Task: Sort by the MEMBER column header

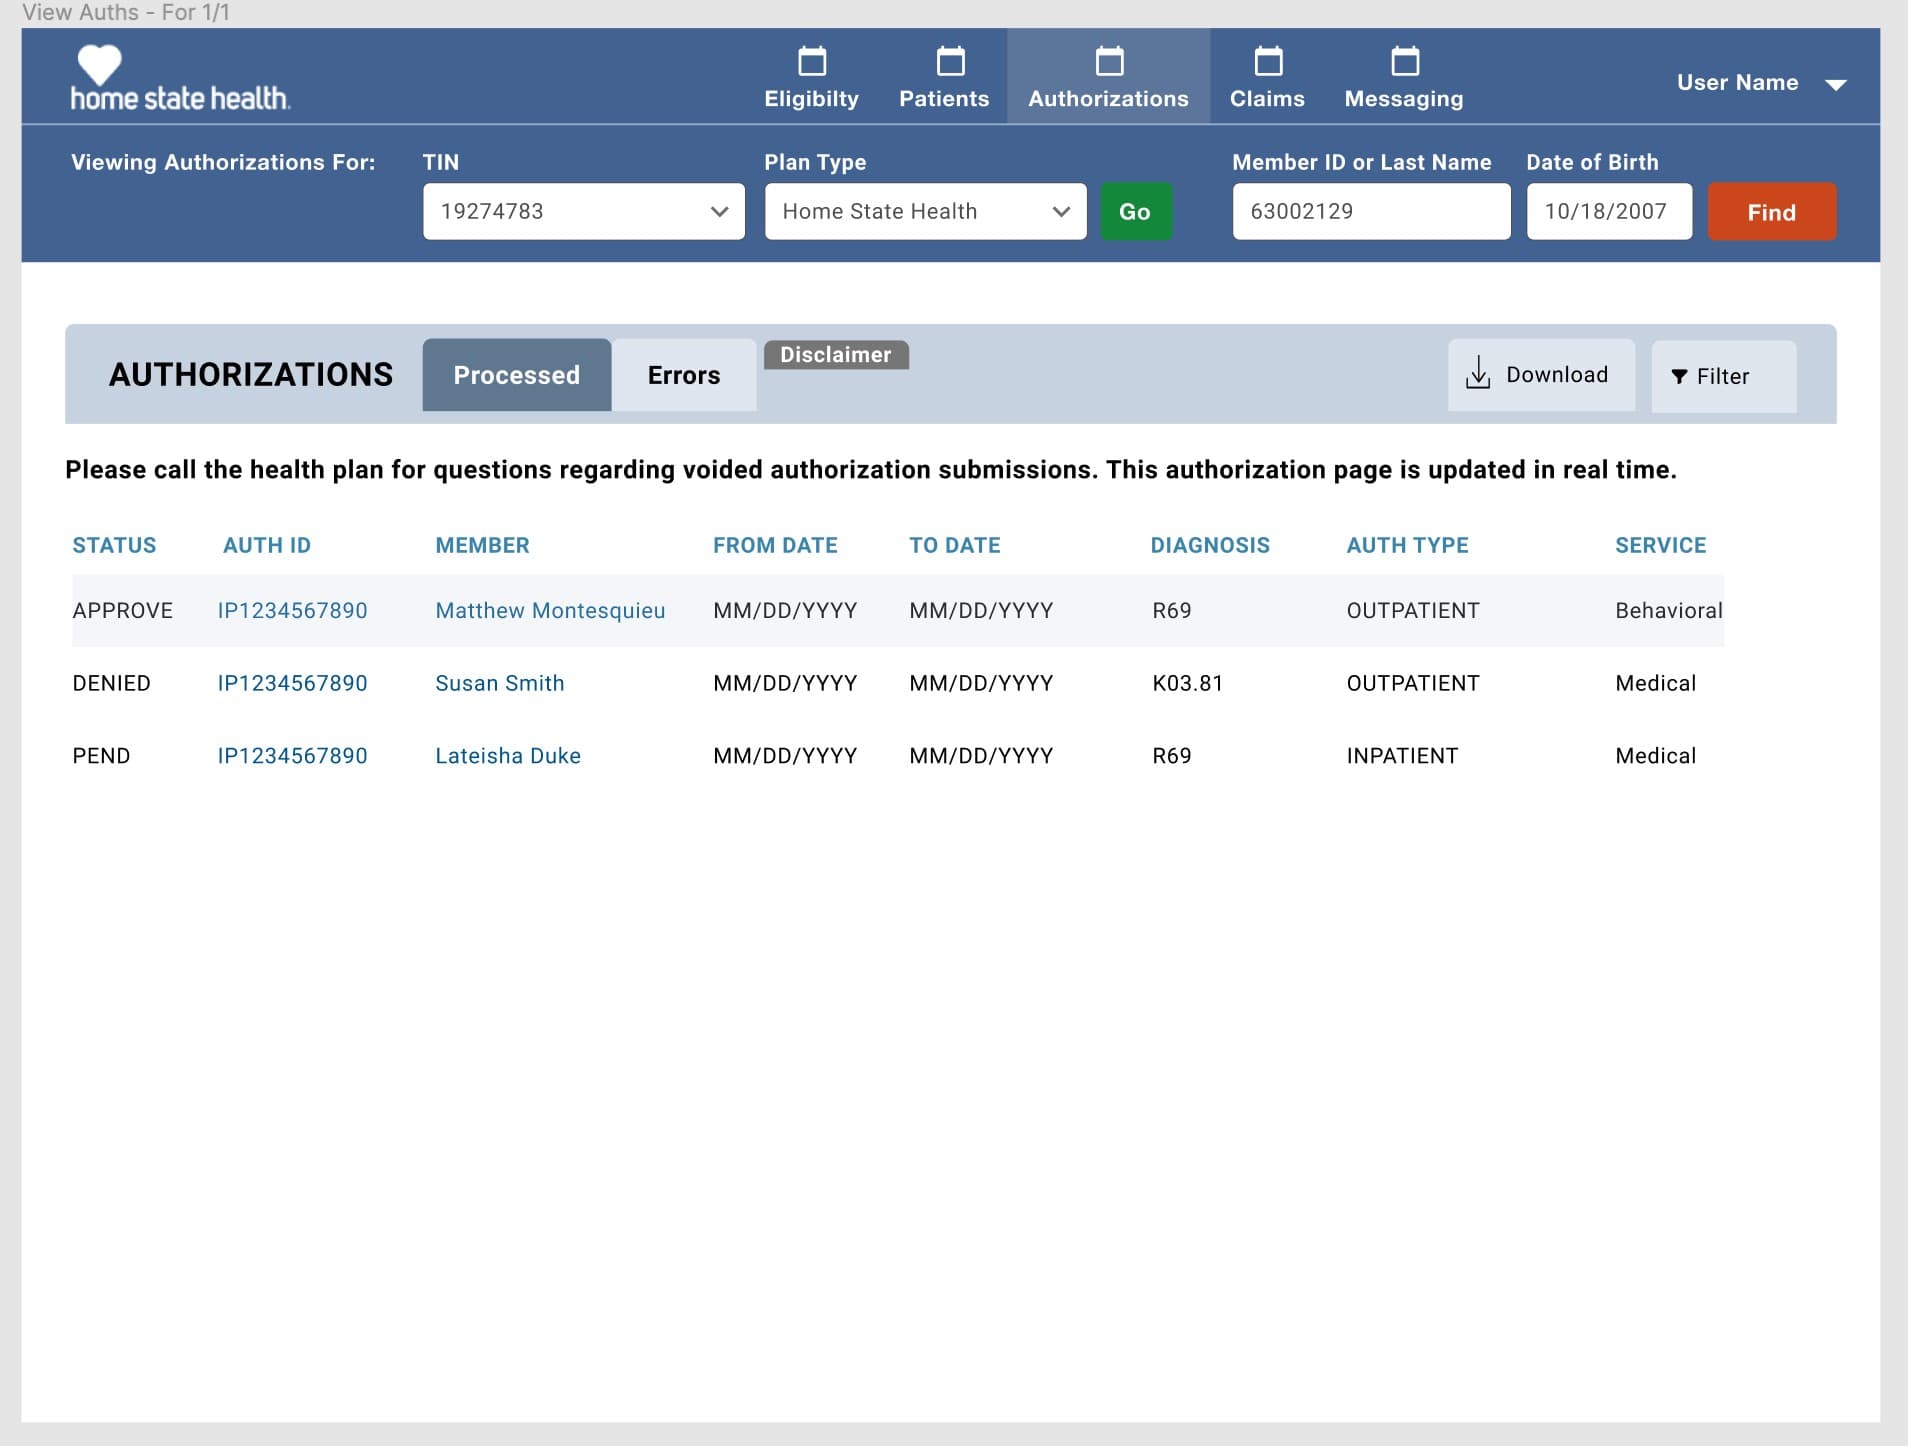Action: [483, 546]
